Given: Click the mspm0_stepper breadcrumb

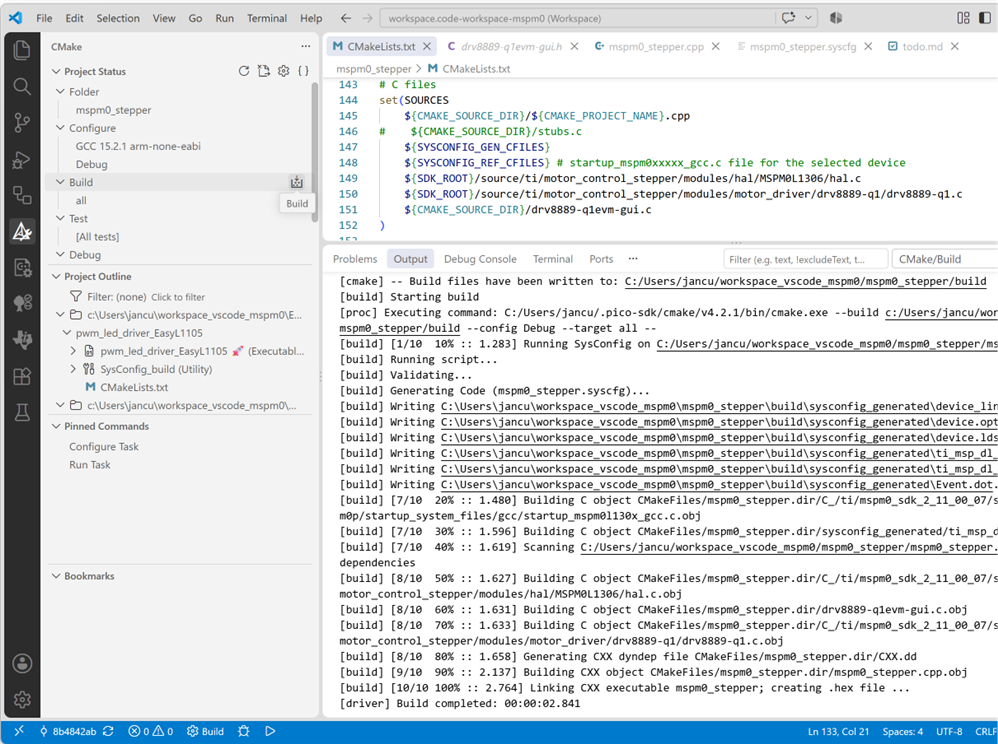Looking at the screenshot, I should tap(374, 69).
